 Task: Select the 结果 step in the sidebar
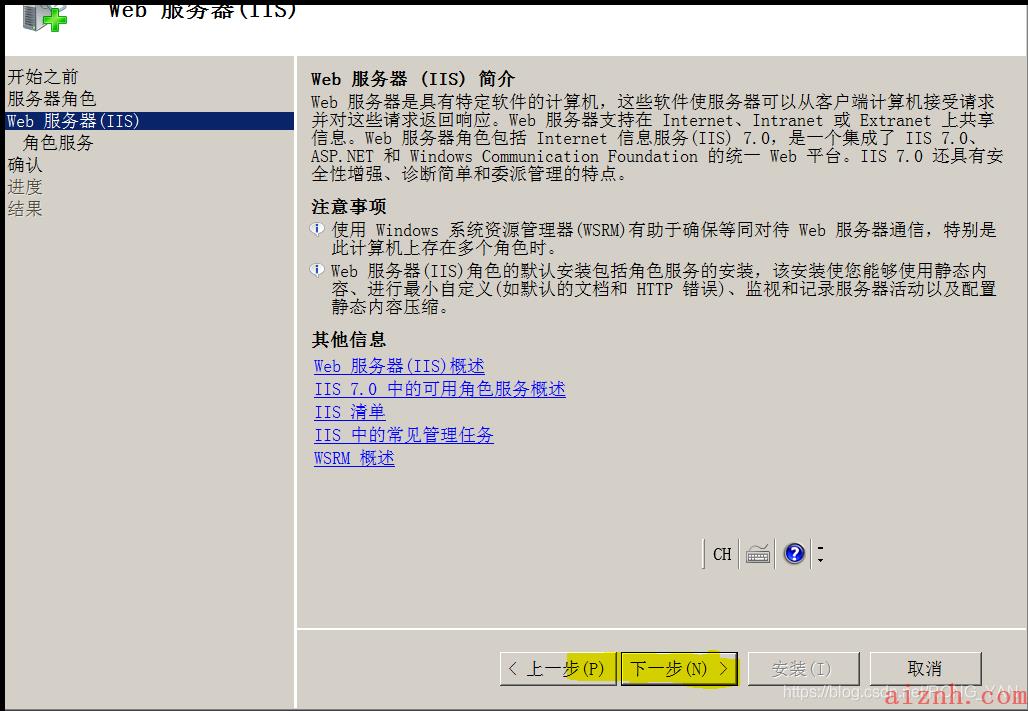coord(25,209)
